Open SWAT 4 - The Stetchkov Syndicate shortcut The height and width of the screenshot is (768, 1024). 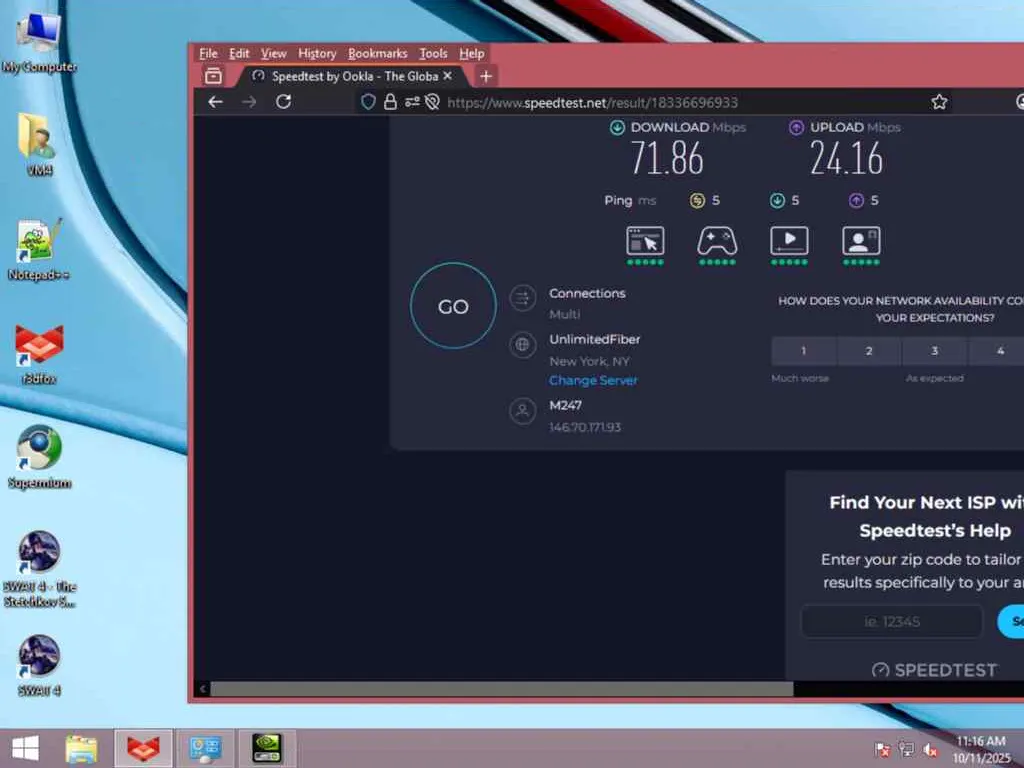[39, 568]
